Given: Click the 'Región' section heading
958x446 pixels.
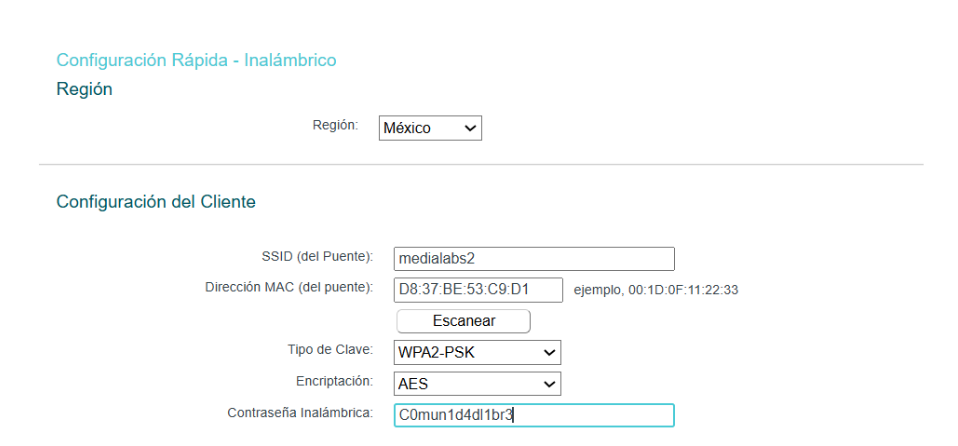Looking at the screenshot, I should (84, 90).
